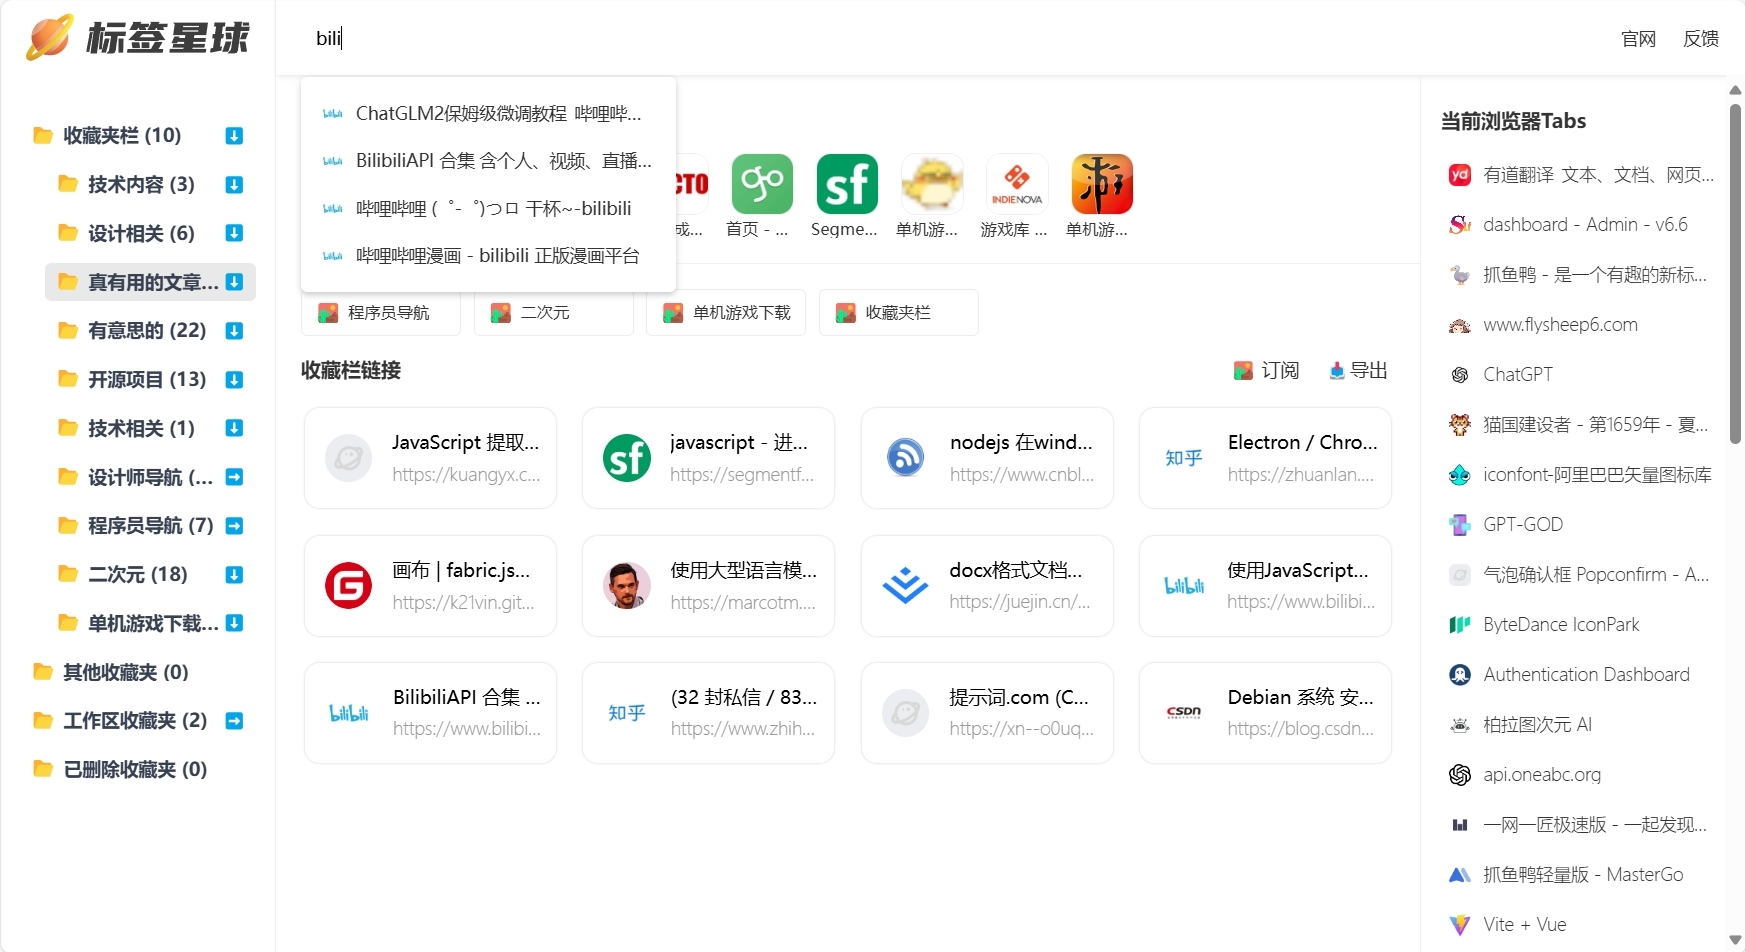The width and height of the screenshot is (1745, 952).
Task: Open the ByteDance IconPark tab entry
Action: [1560, 625]
